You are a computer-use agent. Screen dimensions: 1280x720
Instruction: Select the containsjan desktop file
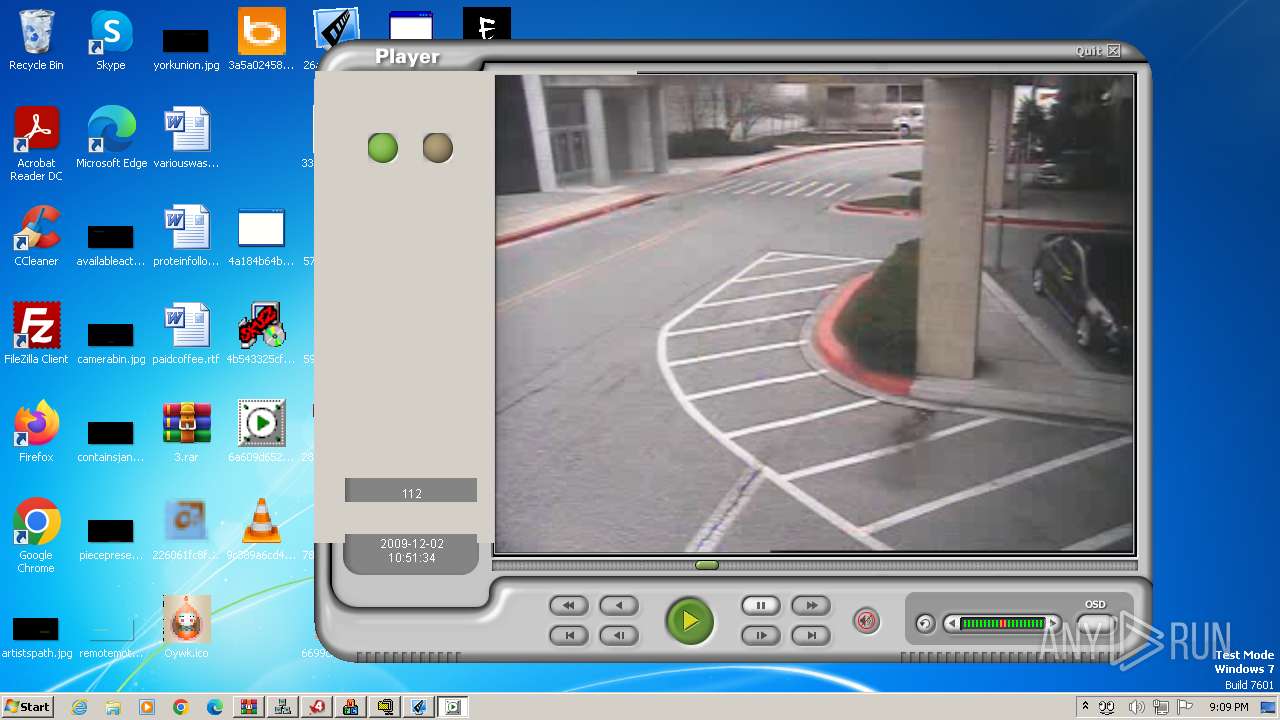(x=111, y=440)
